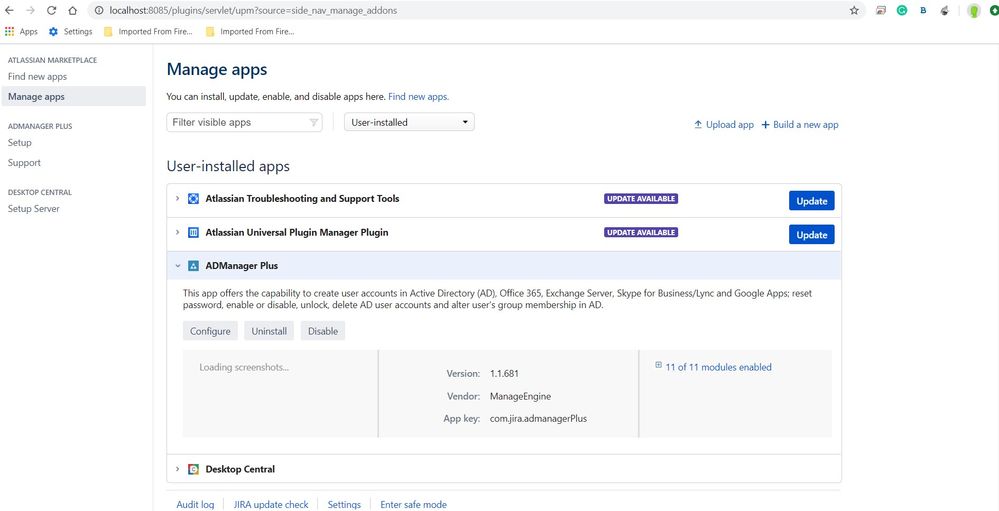Image resolution: width=999 pixels, height=511 pixels.
Task: Open the Apps grid icon in the bookmarks bar
Action: point(10,31)
